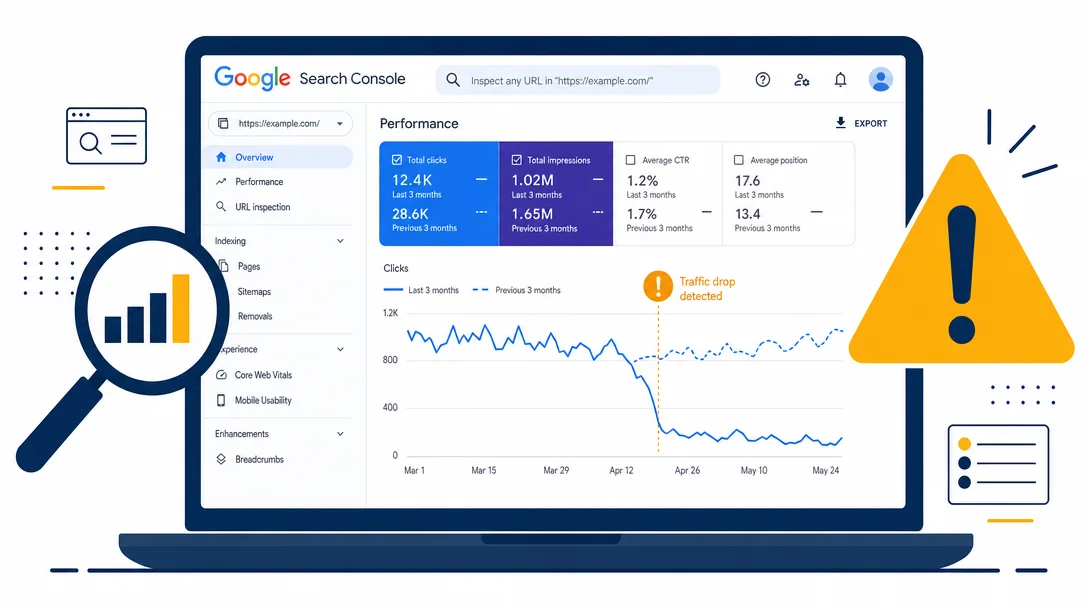1088x608 pixels.
Task: Click the Apr 12 axis label
Action: [x=621, y=470]
